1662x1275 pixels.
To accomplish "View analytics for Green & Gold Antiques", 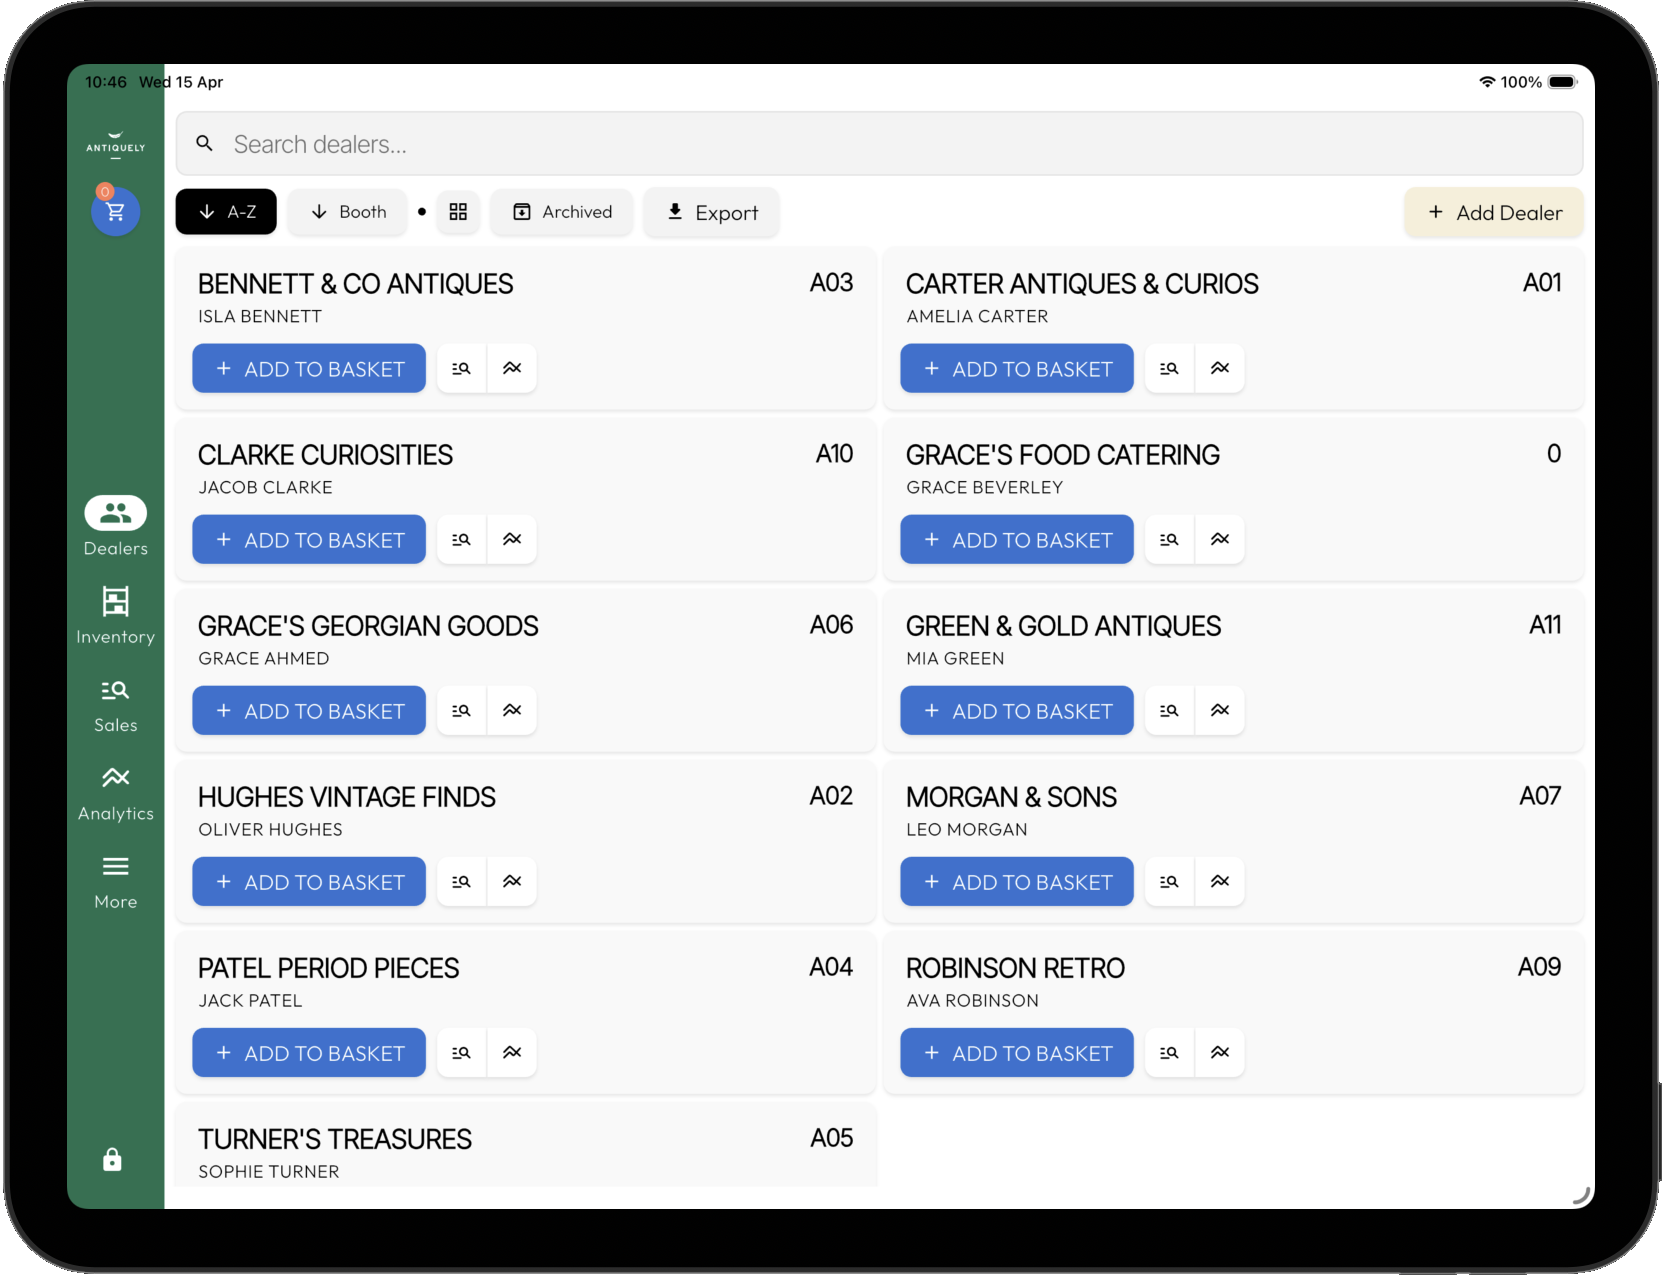I will coord(1220,710).
